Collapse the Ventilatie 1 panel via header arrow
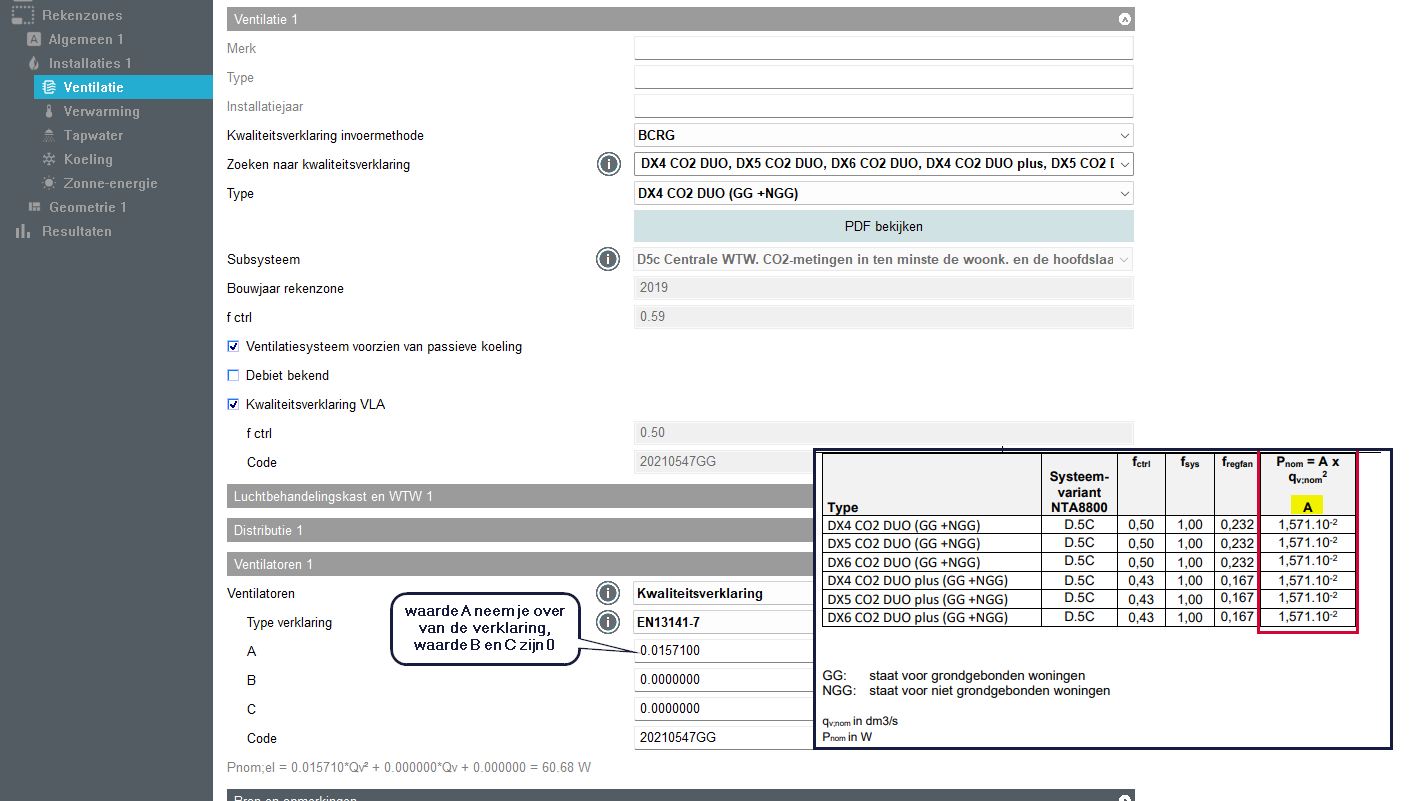 (1124, 19)
